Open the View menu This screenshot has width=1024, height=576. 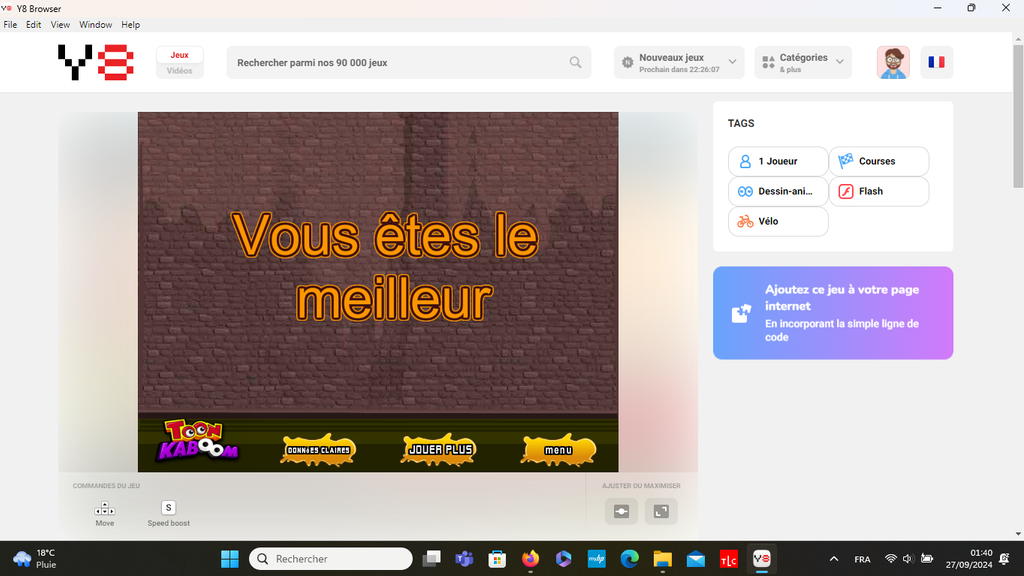point(60,24)
